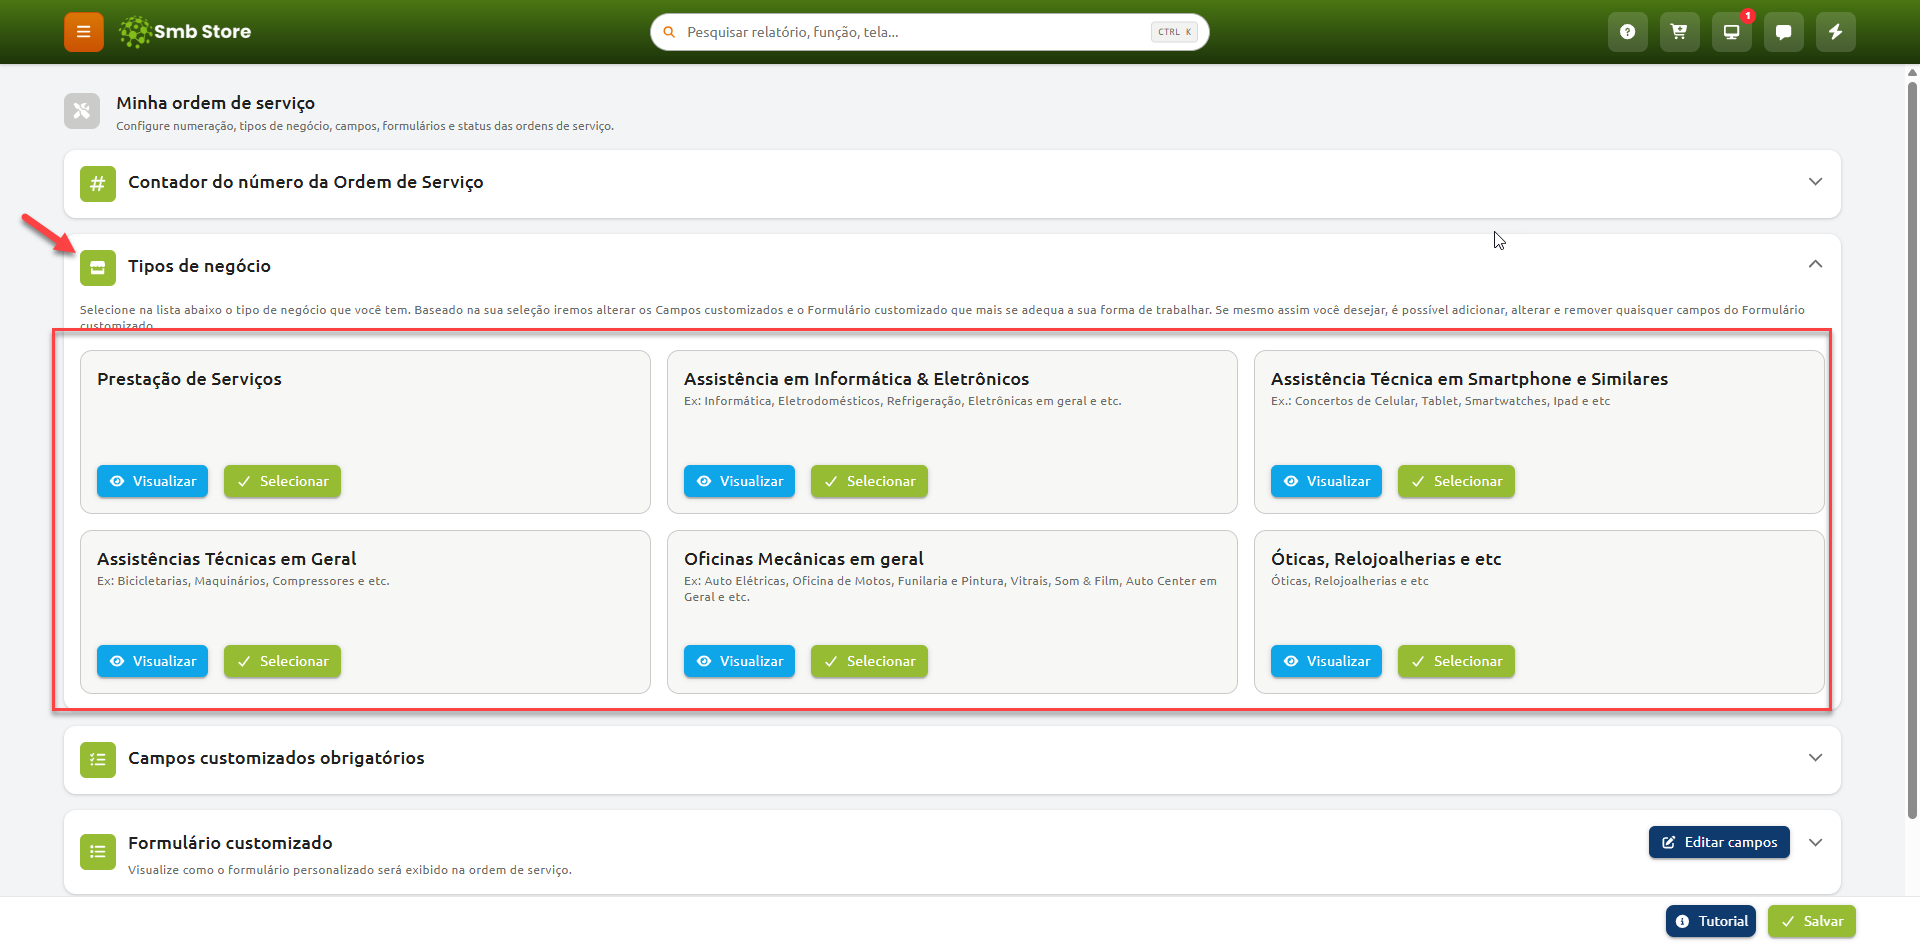Image resolution: width=1920 pixels, height=945 pixels.
Task: Open the help question mark icon
Action: [1627, 32]
